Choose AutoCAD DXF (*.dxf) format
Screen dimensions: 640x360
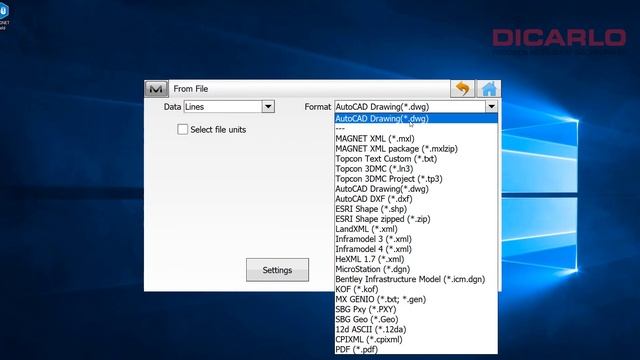[x=416, y=199]
